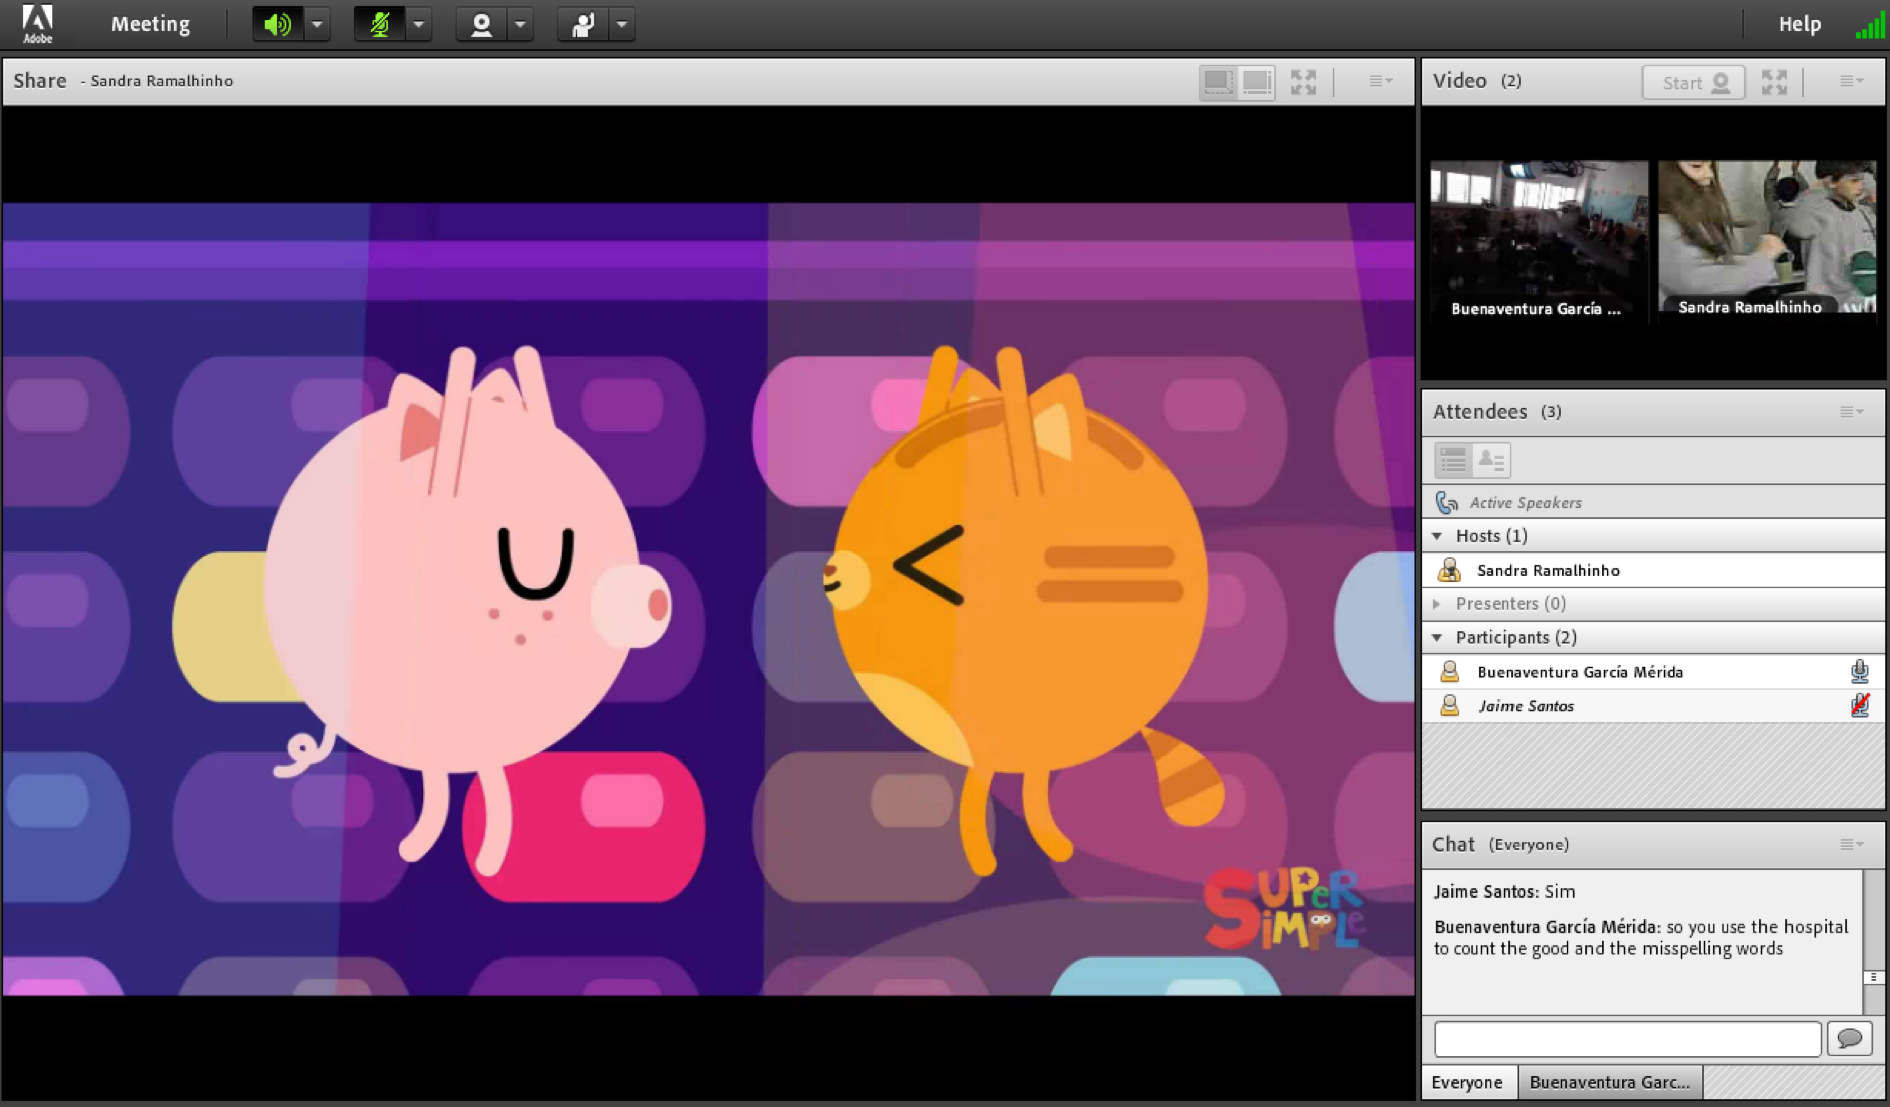Select the second Share pod view mode icon
Image resolution: width=1890 pixels, height=1107 pixels.
tap(1257, 82)
